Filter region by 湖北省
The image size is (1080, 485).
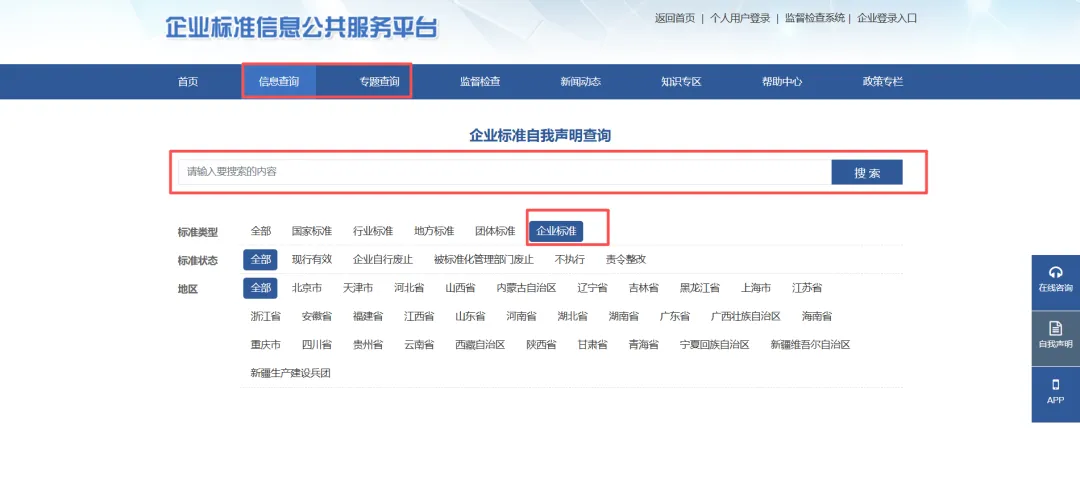tap(572, 316)
